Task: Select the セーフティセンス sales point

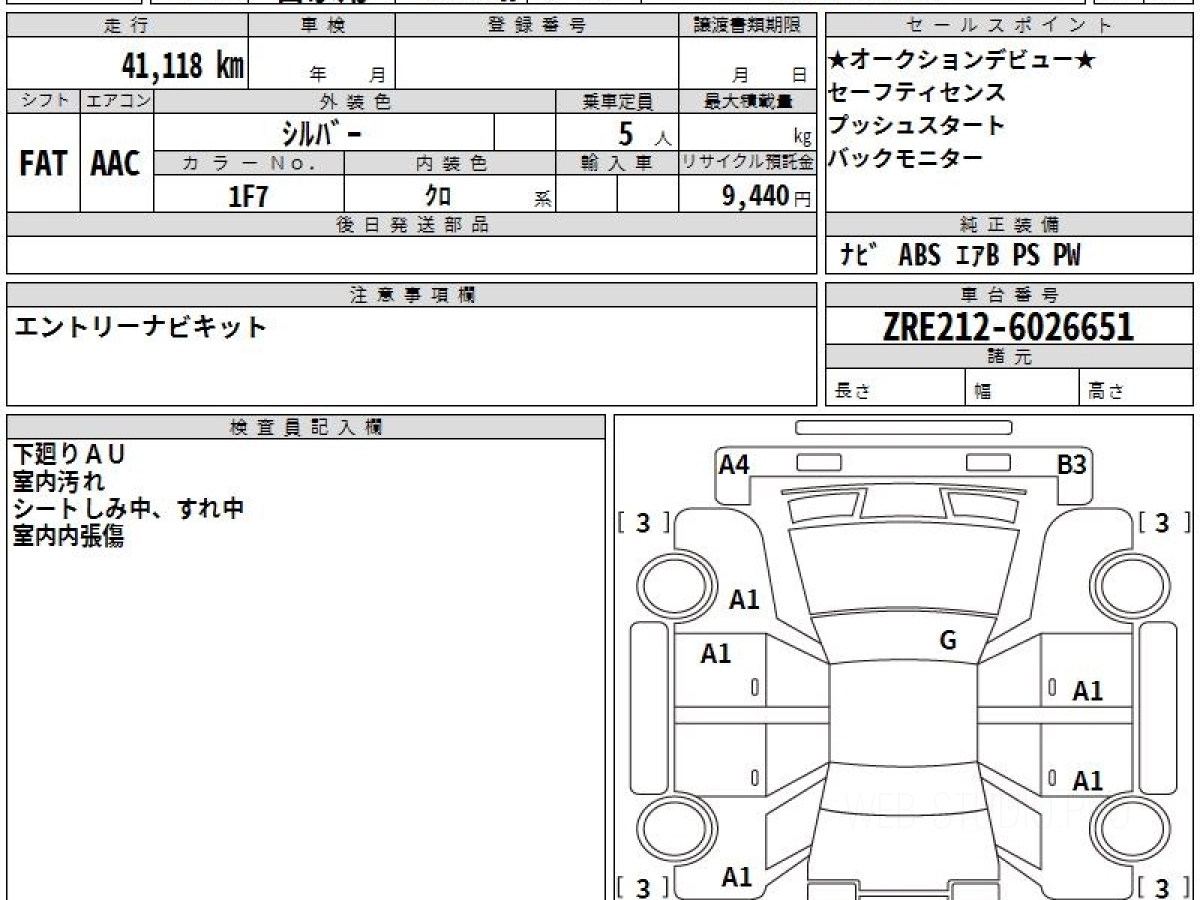Action: [917, 93]
